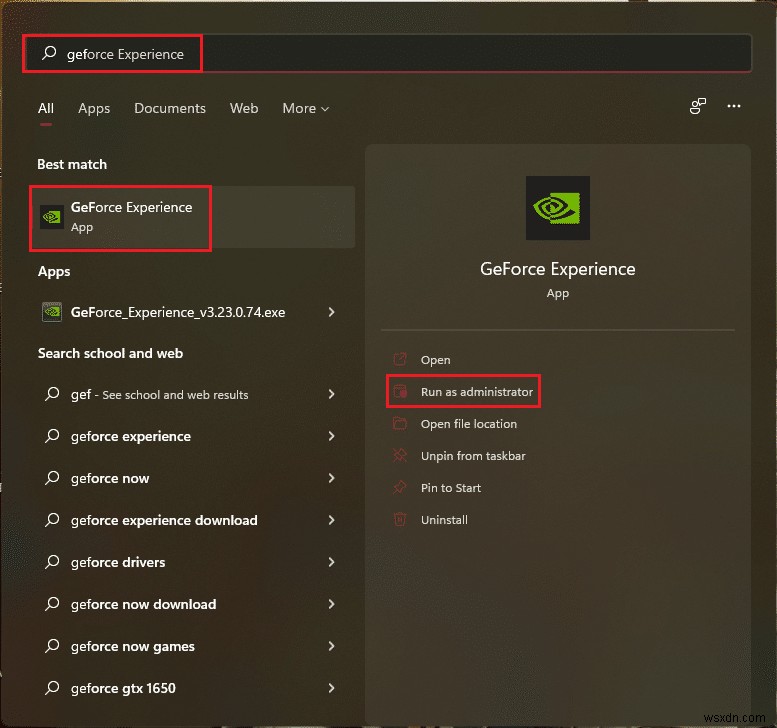Click the search text input field
This screenshot has width=777, height=728.
[400, 54]
